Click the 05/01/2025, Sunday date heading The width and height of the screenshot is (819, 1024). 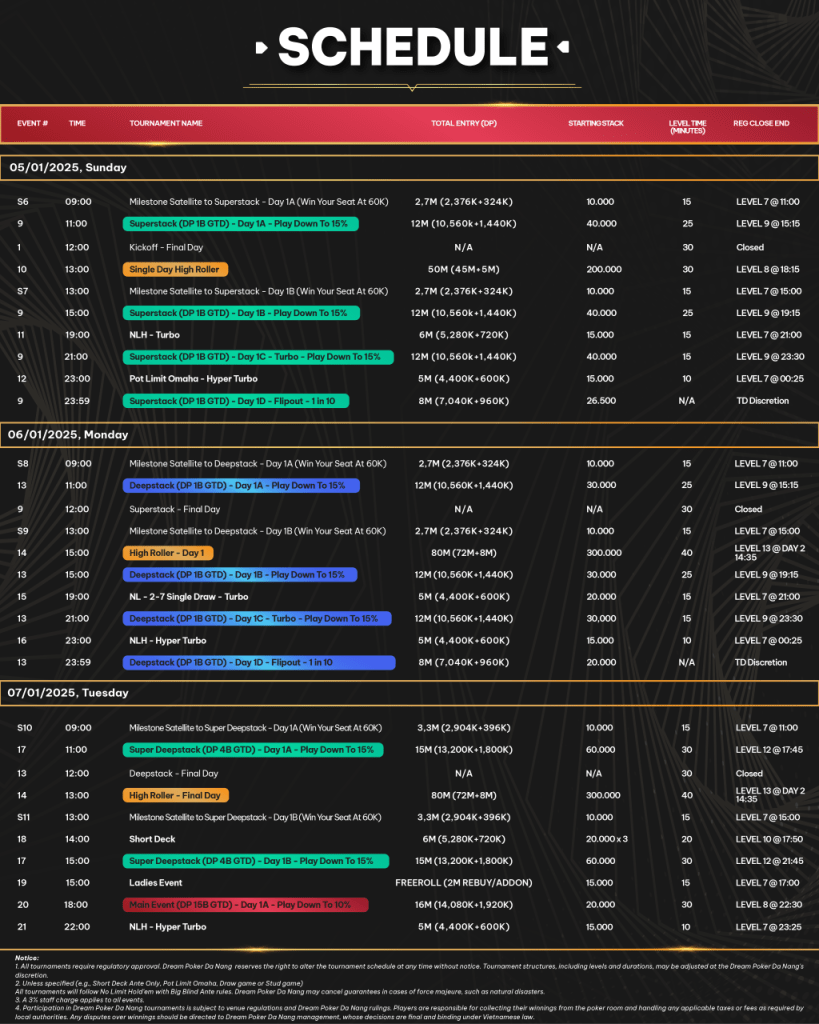tap(68, 167)
